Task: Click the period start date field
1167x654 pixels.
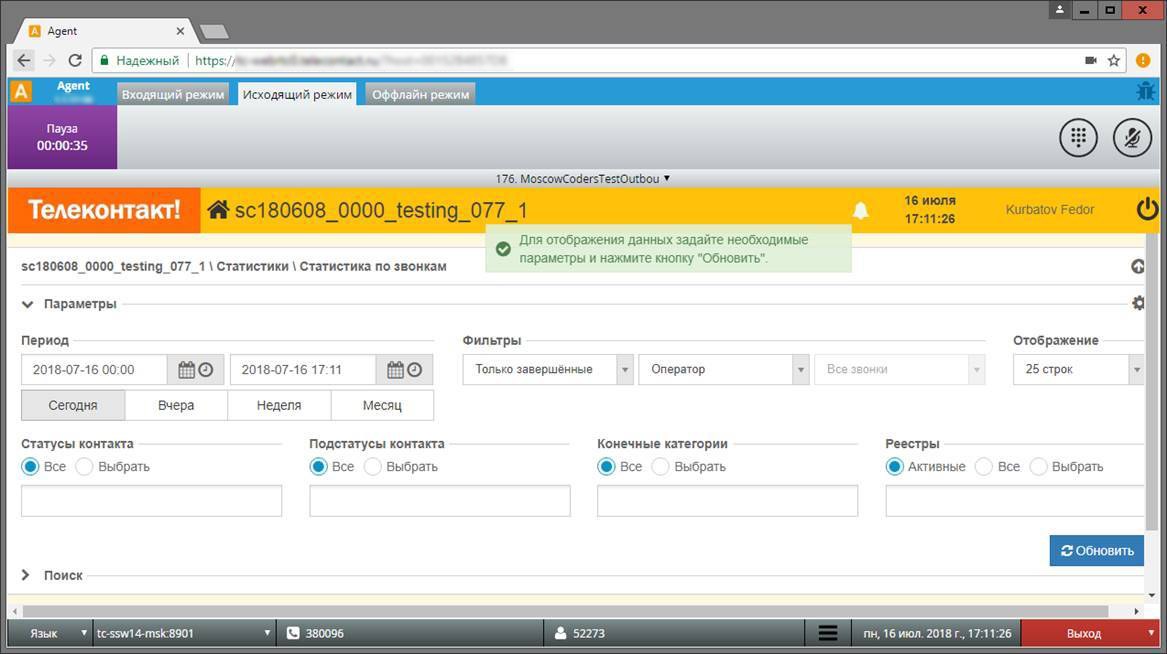Action: point(95,370)
